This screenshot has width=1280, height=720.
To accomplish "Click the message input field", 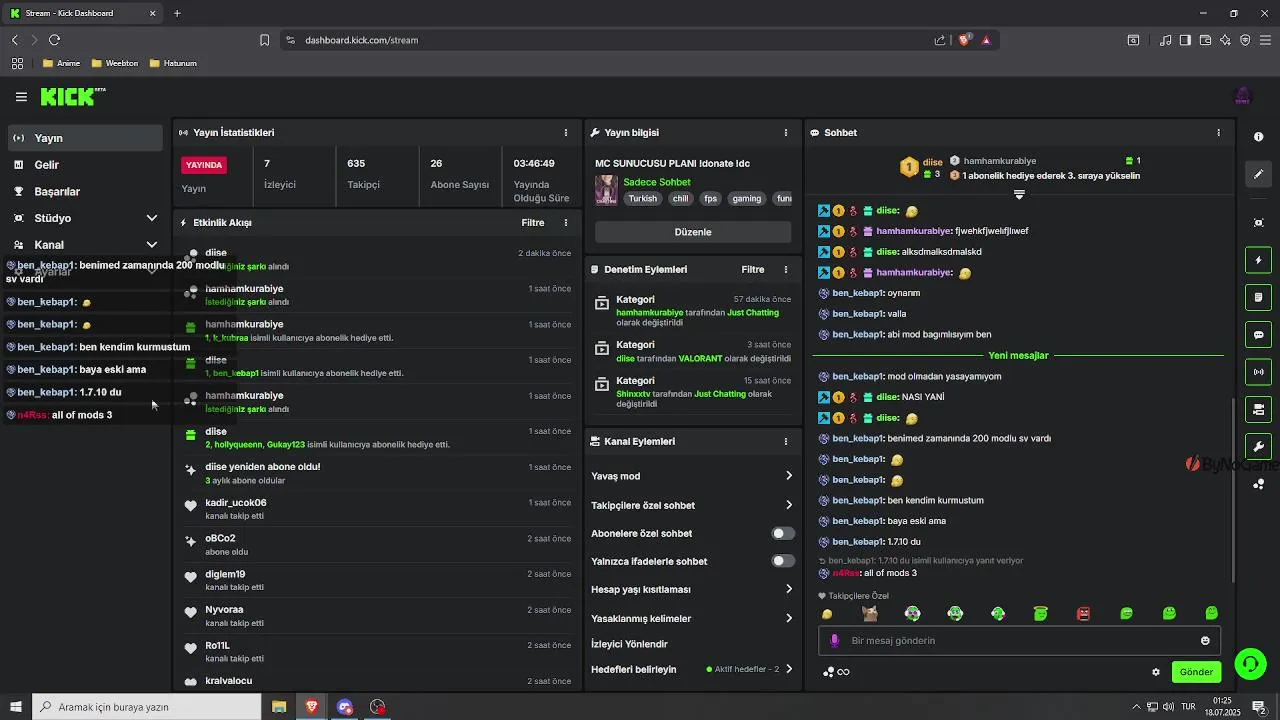I will (1018, 641).
